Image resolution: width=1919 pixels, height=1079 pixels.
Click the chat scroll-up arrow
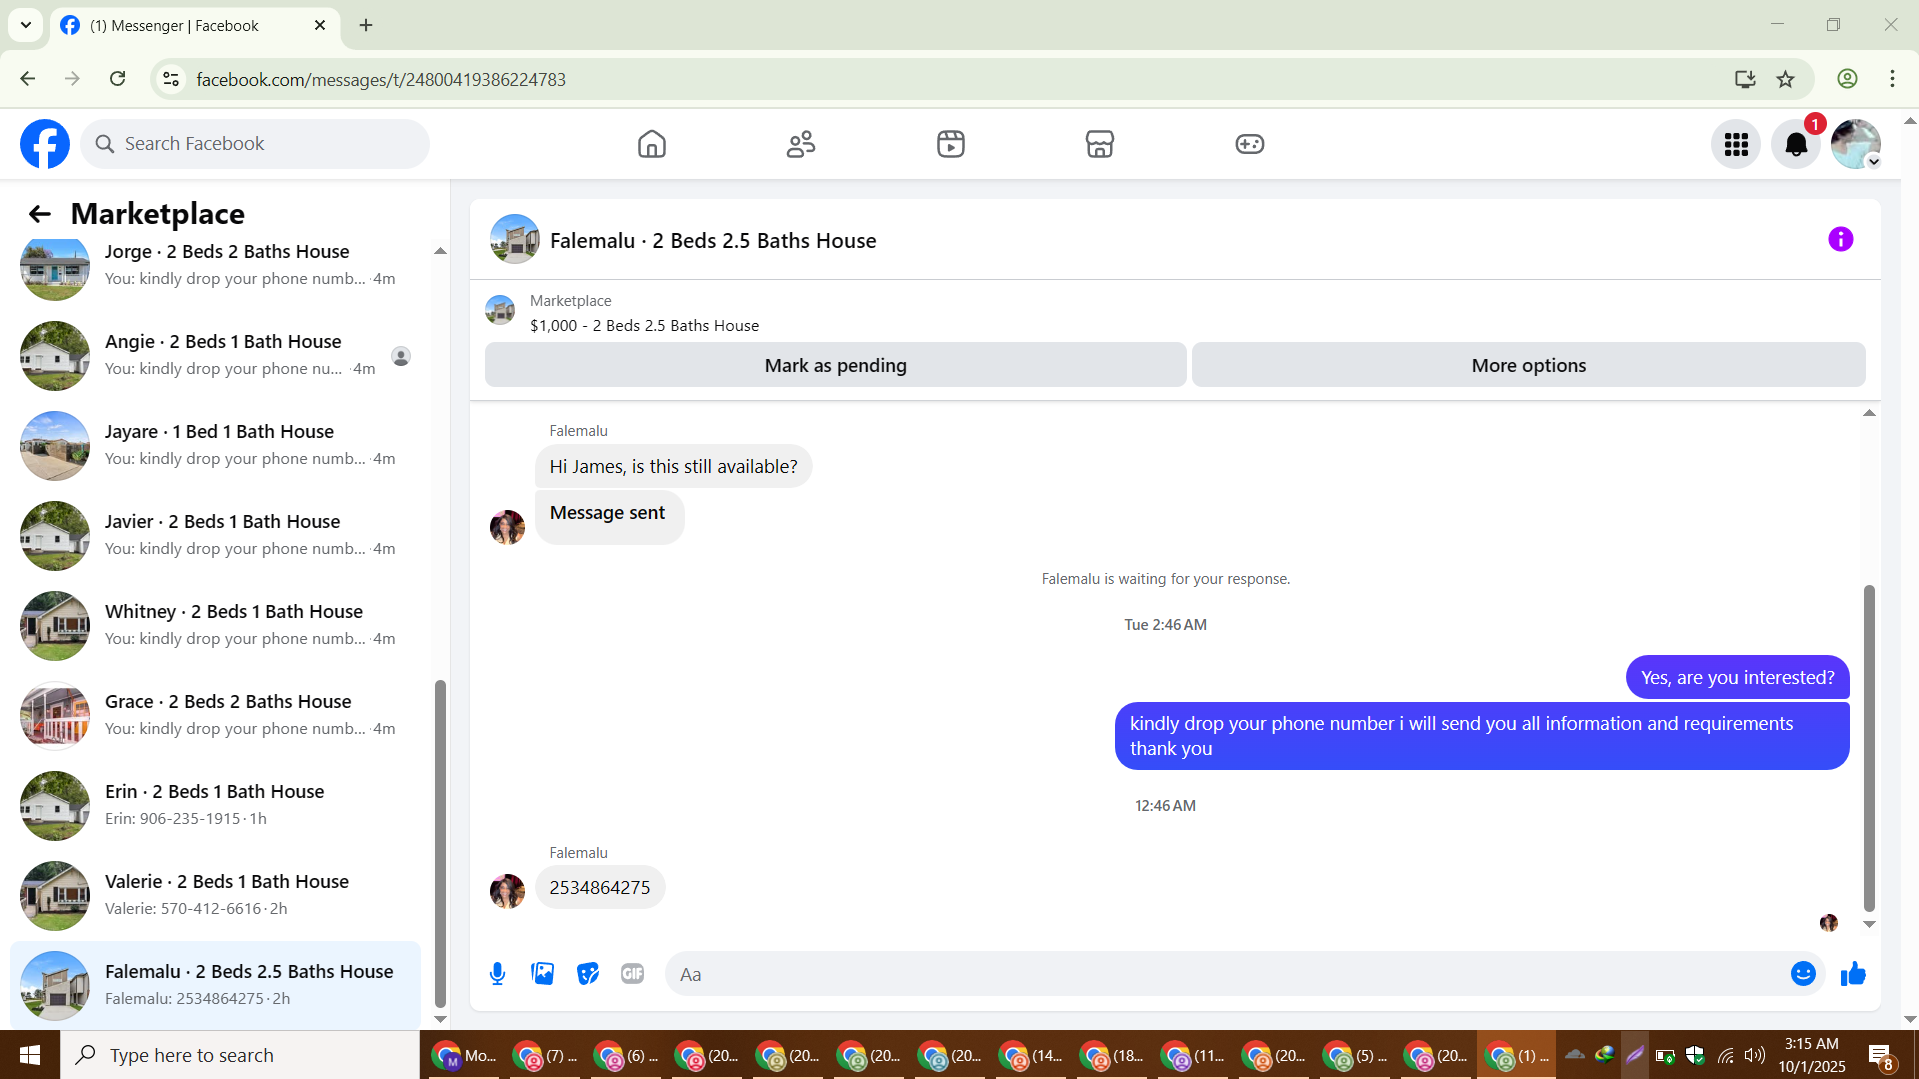click(1868, 413)
